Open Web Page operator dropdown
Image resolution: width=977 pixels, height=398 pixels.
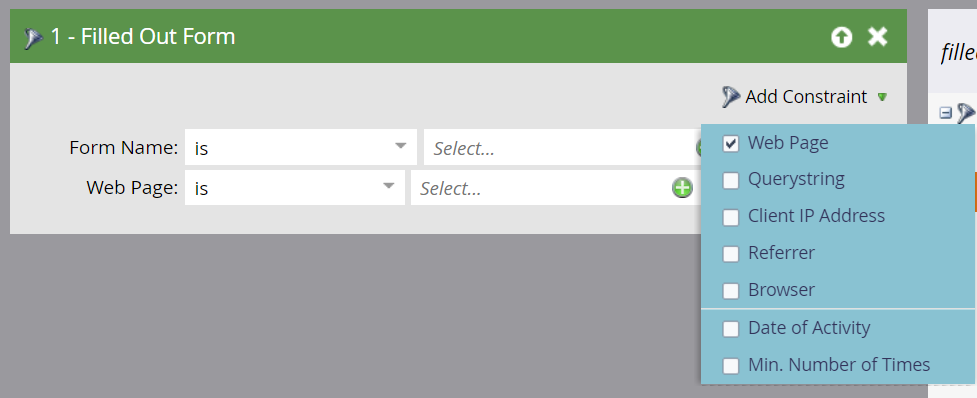(295, 187)
